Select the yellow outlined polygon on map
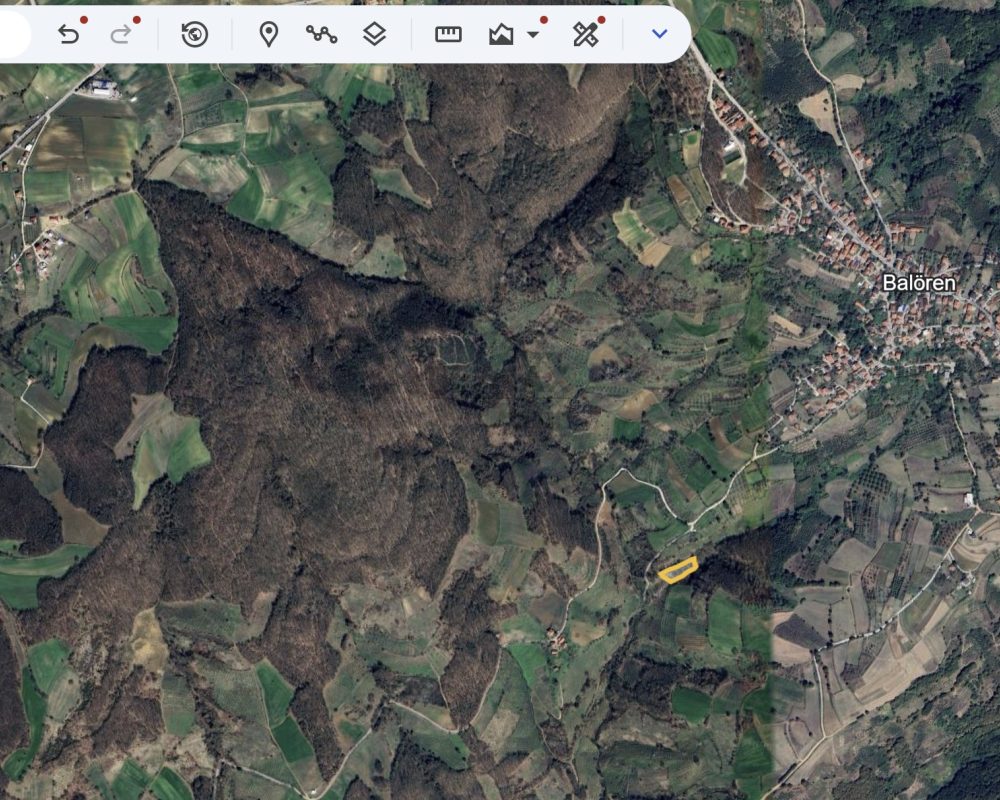1000x800 pixels. 678,570
